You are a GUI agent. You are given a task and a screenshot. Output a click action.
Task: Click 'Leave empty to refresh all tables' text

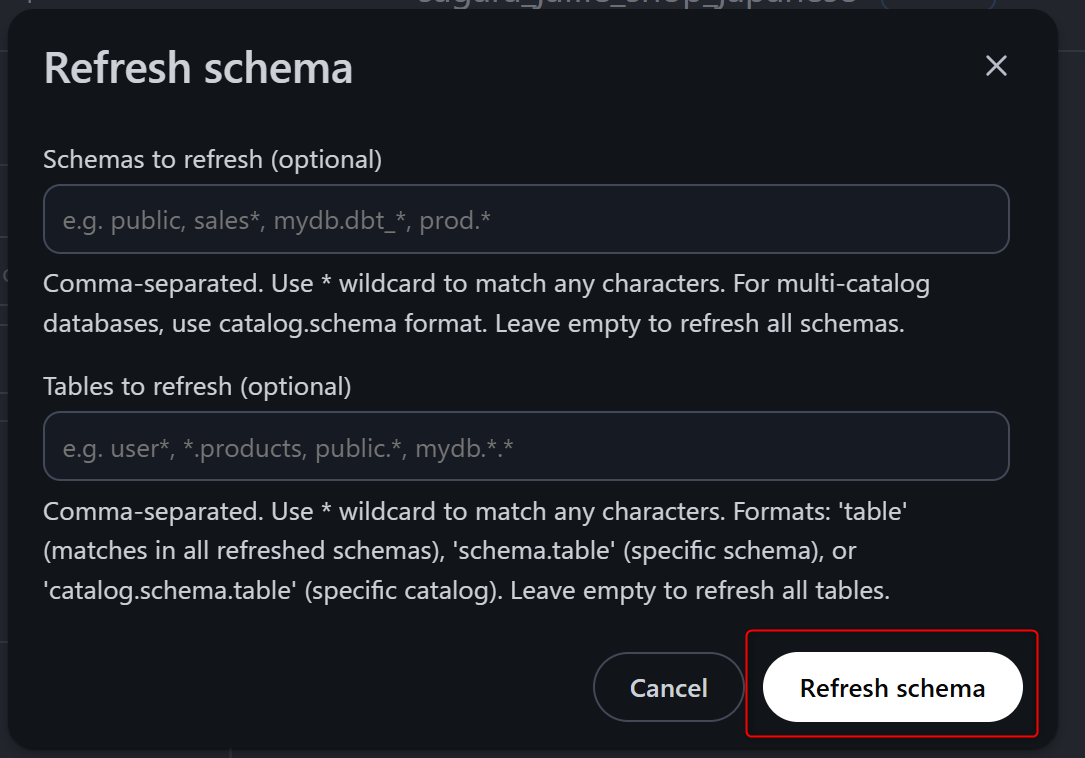point(700,590)
